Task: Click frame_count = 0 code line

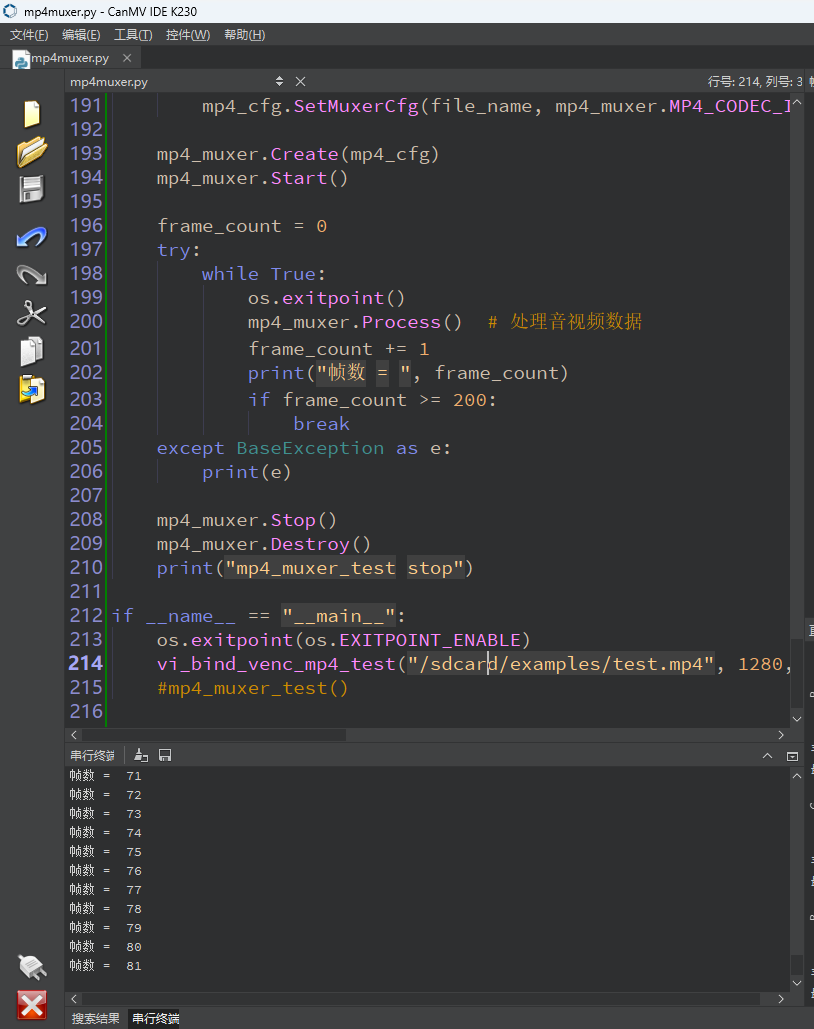Action: pyautogui.click(x=242, y=226)
